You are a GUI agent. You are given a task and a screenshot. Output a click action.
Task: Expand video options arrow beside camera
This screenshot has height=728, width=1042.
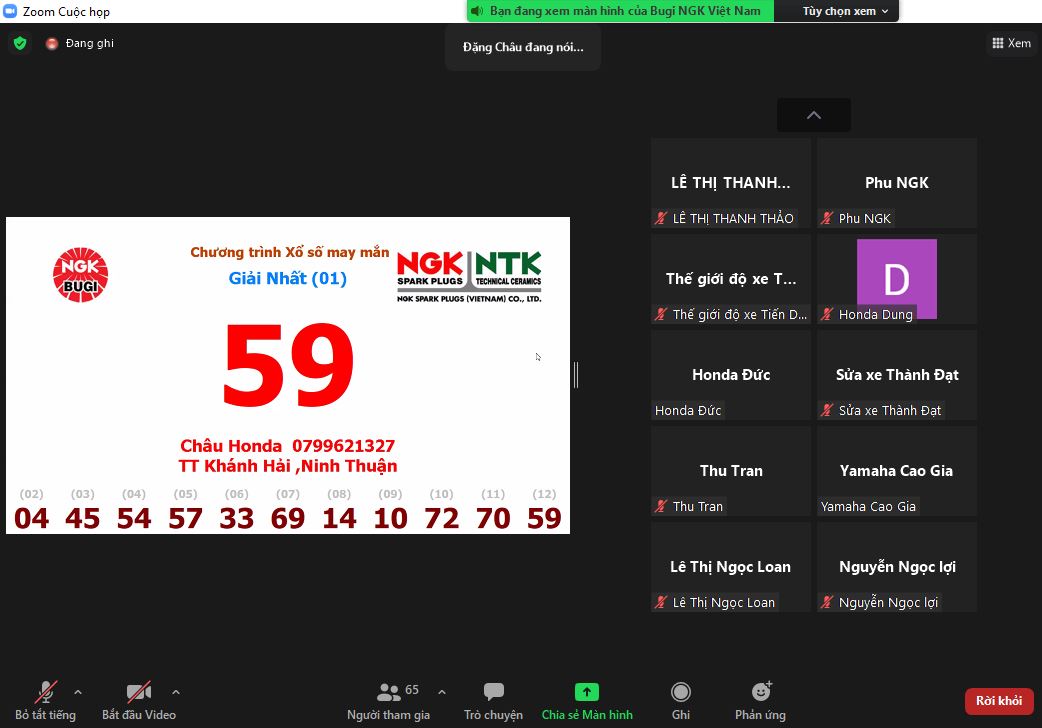tap(176, 691)
